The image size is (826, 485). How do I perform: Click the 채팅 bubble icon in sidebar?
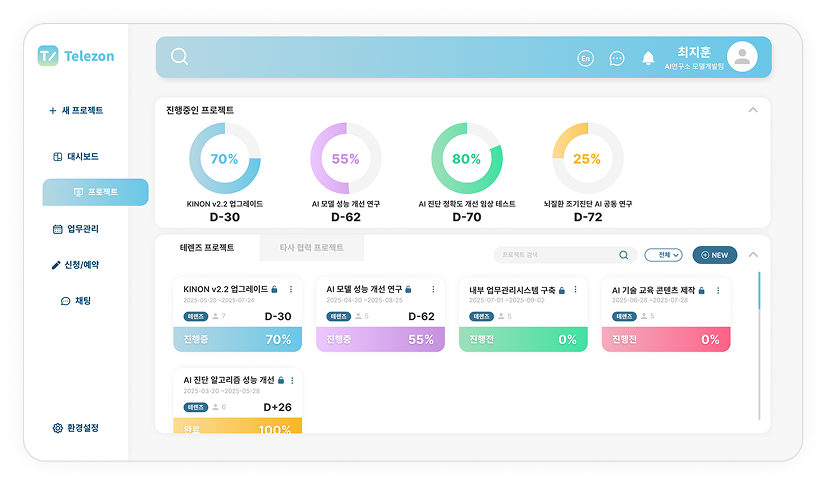point(65,301)
